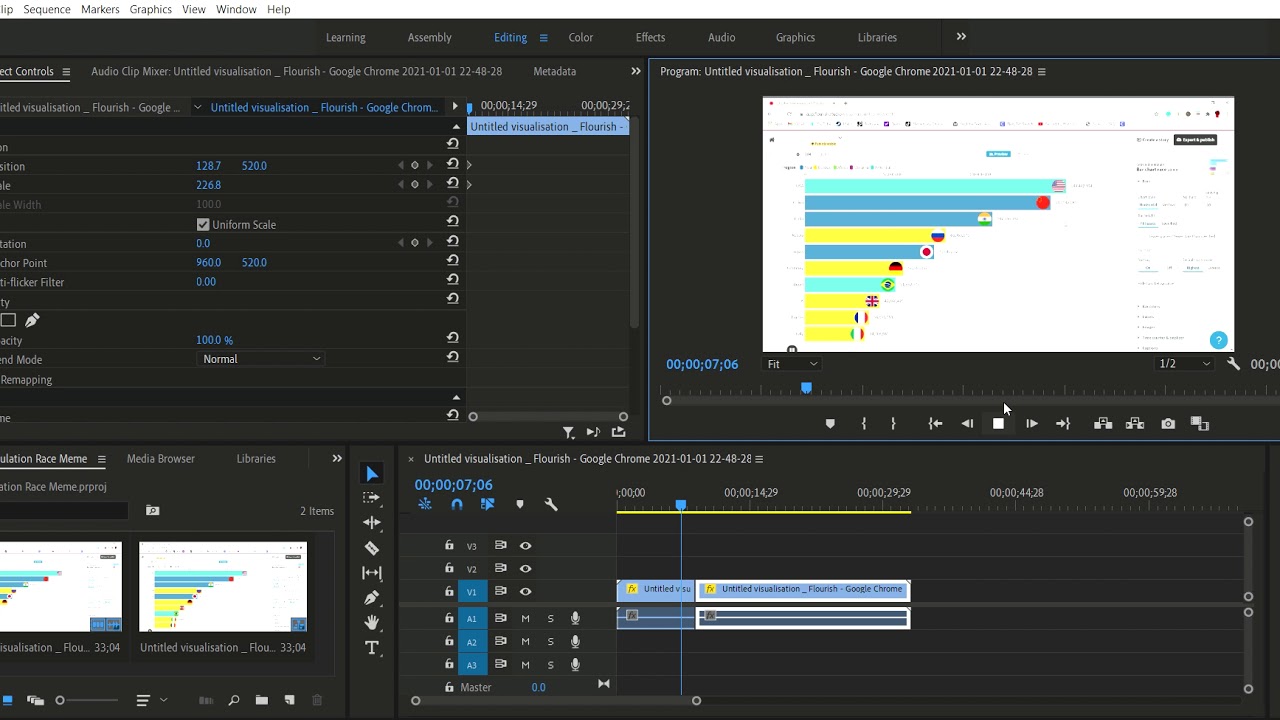Reset the Blend Mode parameter
1280x720 pixels.
click(453, 358)
